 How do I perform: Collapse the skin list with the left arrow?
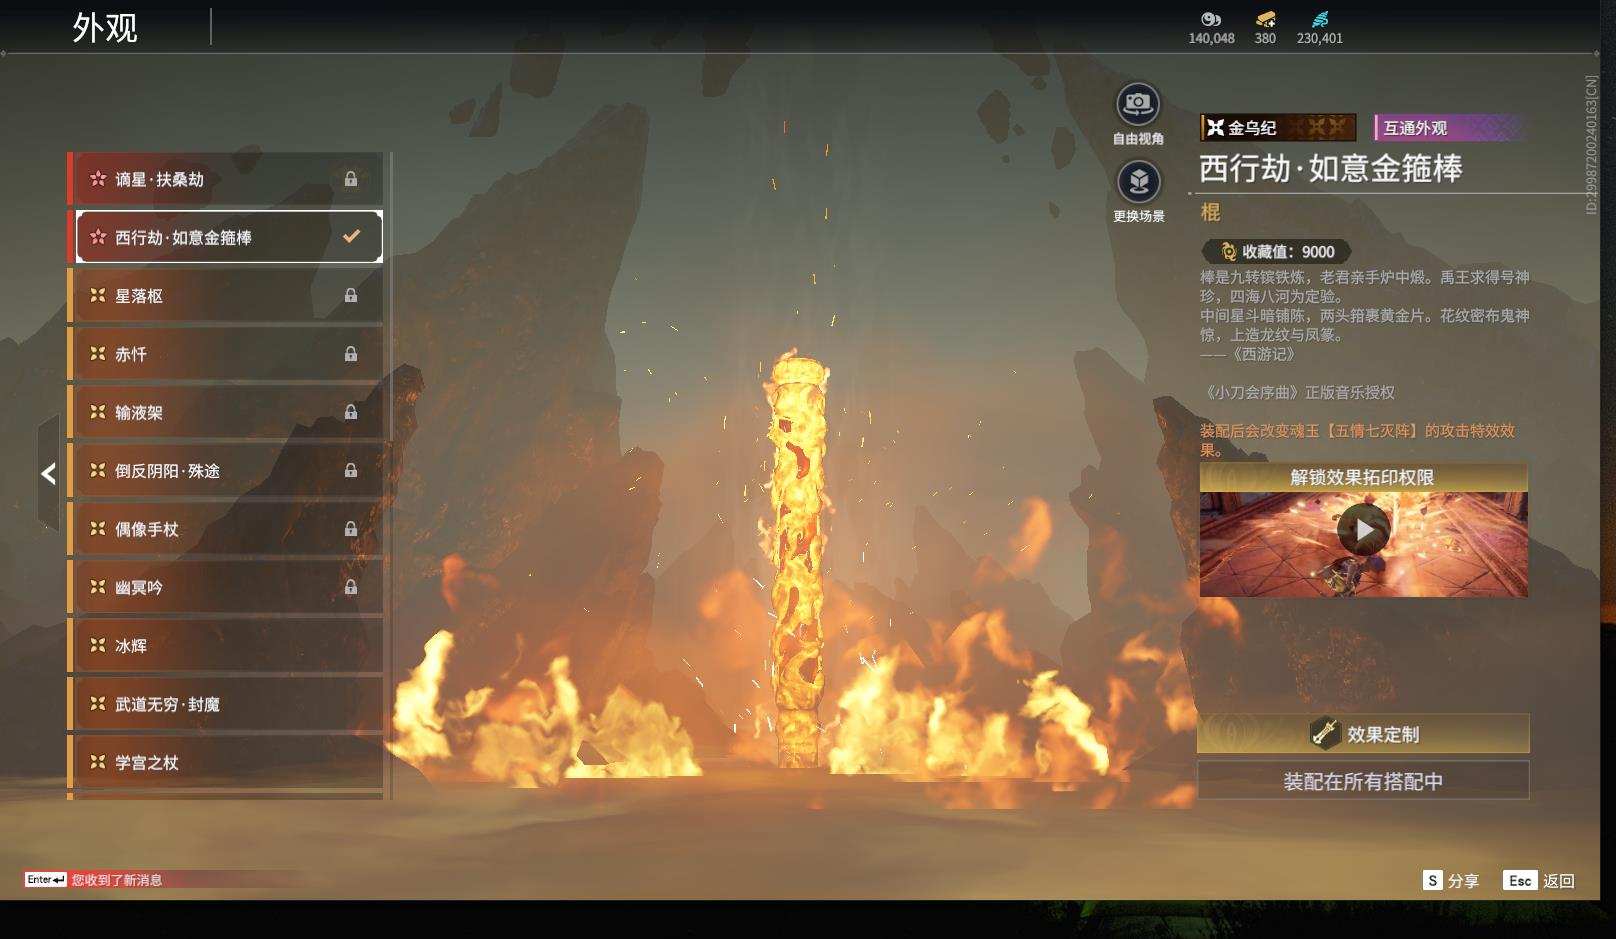pos(48,474)
